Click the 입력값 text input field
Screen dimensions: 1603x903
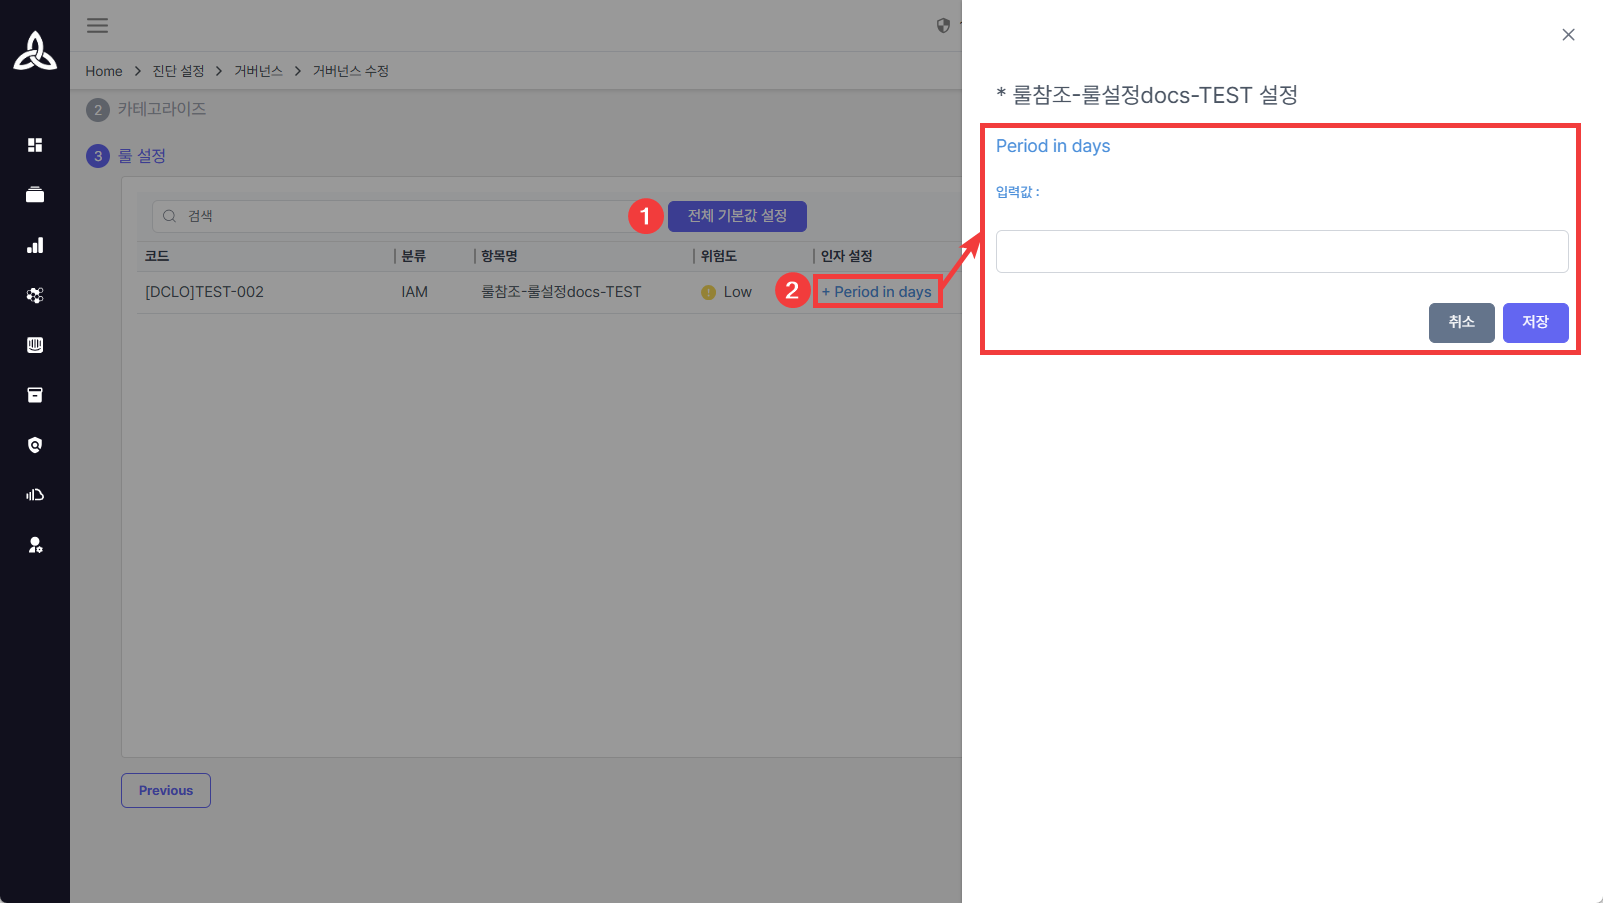point(1281,252)
